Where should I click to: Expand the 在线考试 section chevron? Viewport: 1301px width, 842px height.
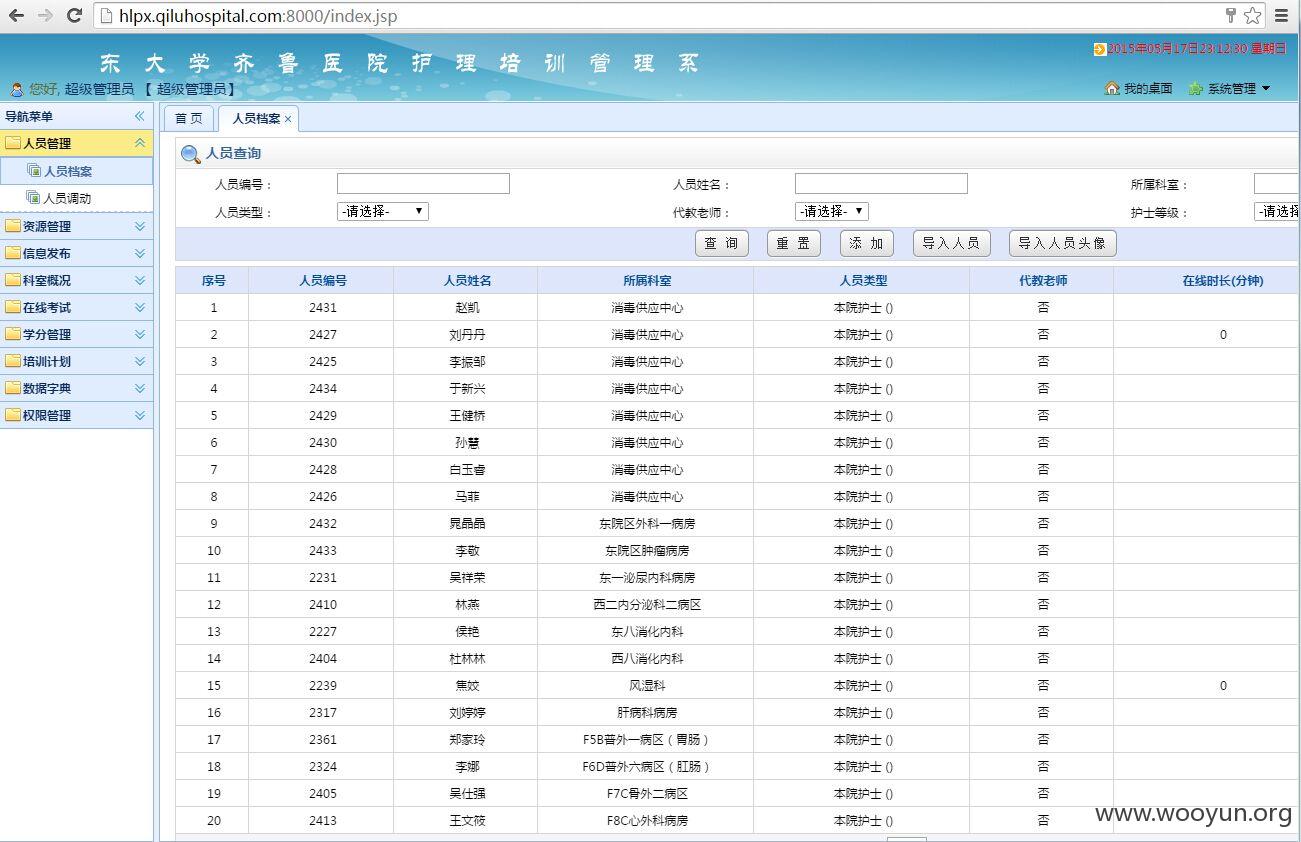tap(140, 307)
